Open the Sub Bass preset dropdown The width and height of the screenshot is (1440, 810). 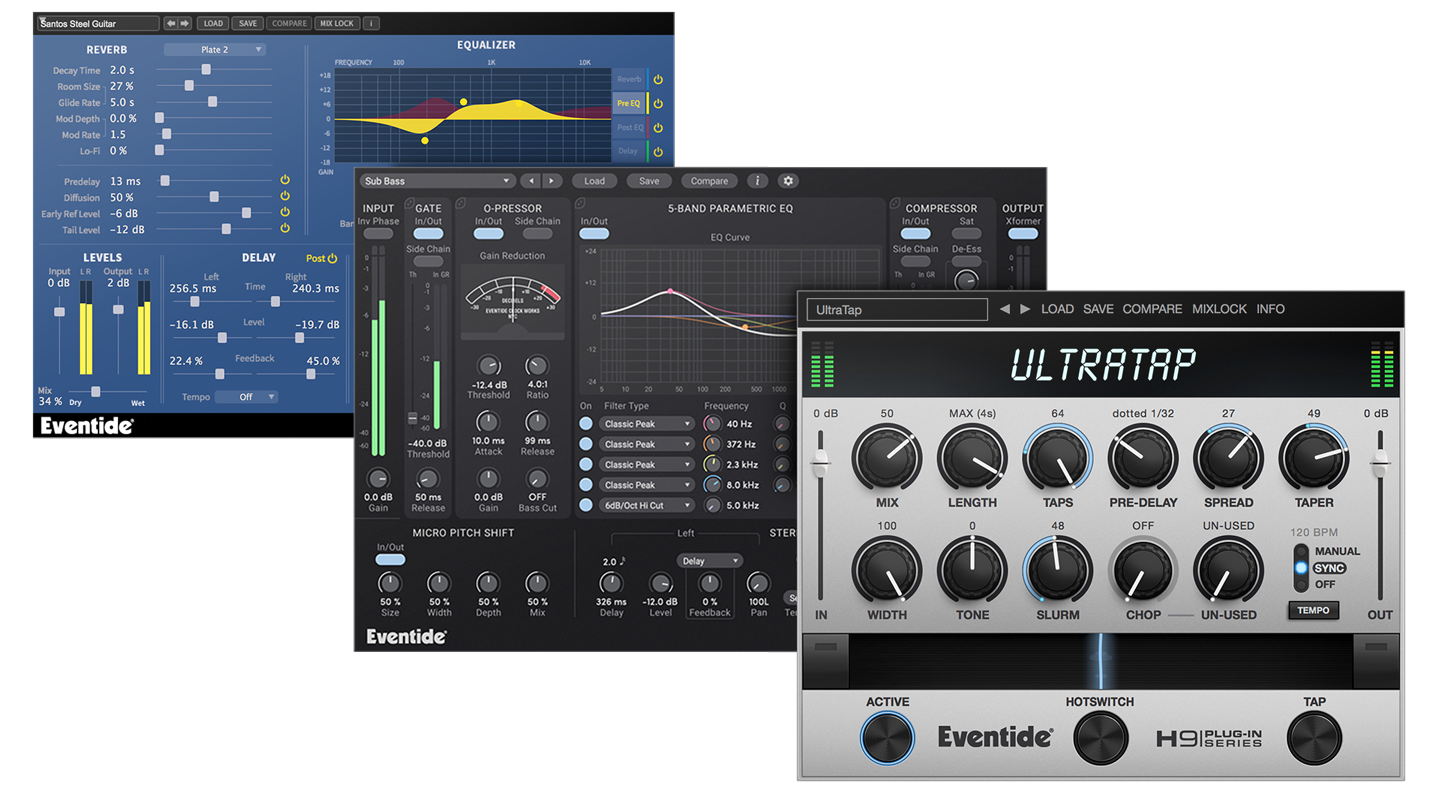437,181
